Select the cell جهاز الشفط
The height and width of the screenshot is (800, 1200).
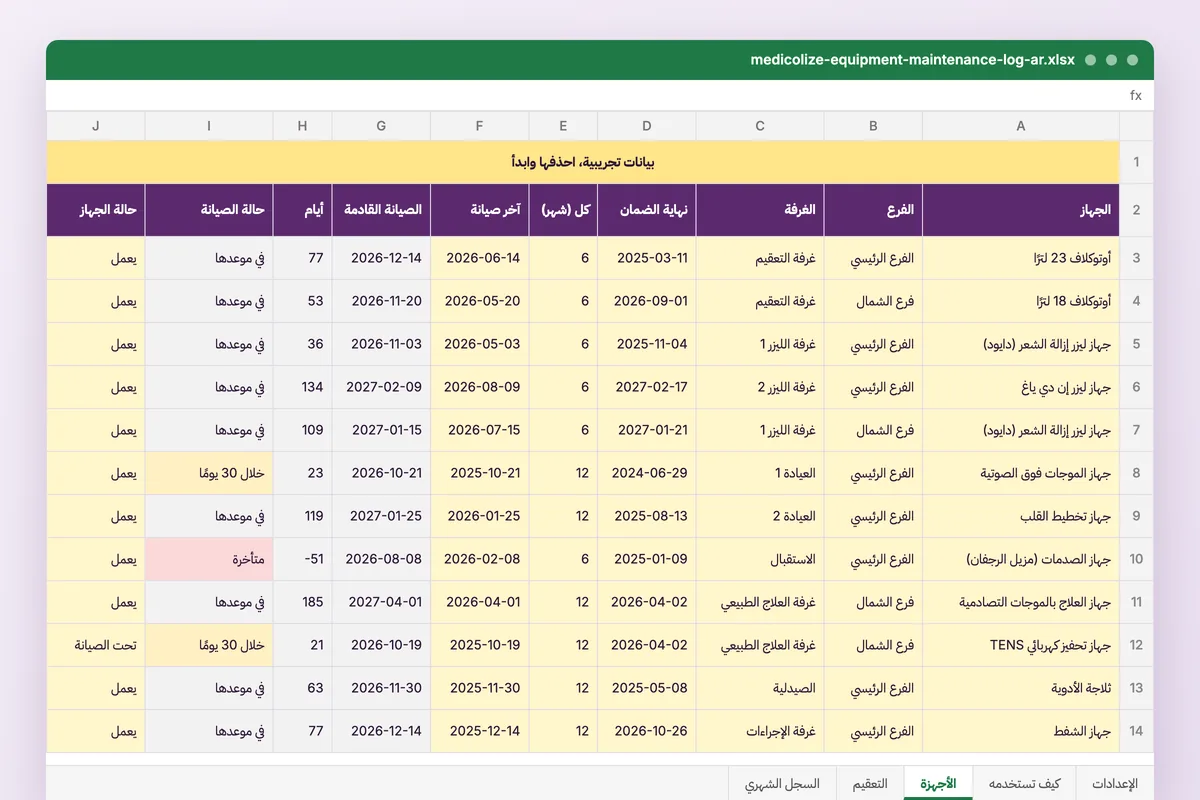(1021, 731)
